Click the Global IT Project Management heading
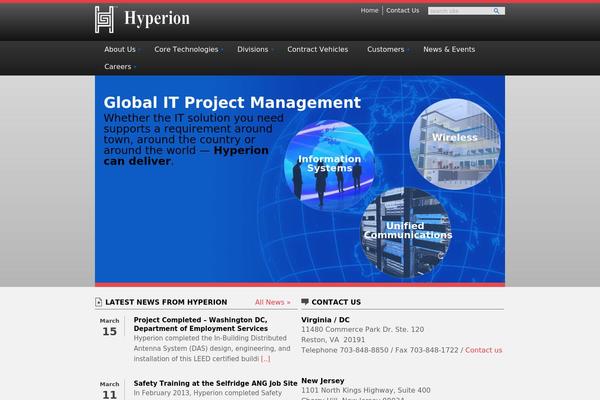 [232, 103]
